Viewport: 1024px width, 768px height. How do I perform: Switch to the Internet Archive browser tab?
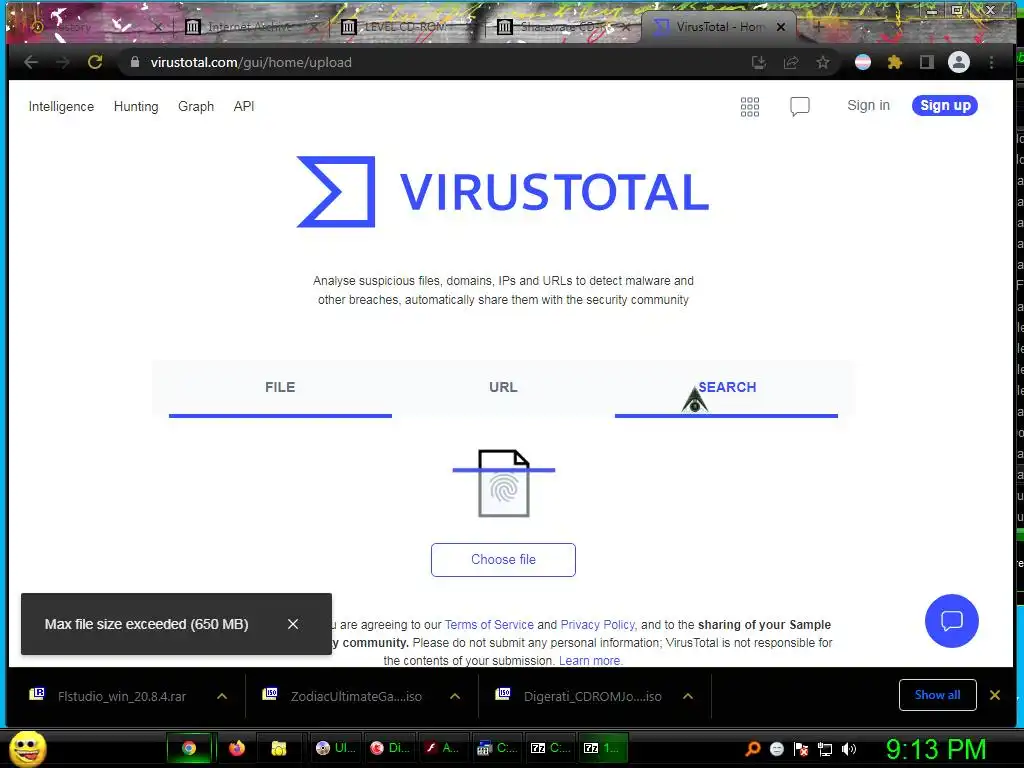(249, 27)
